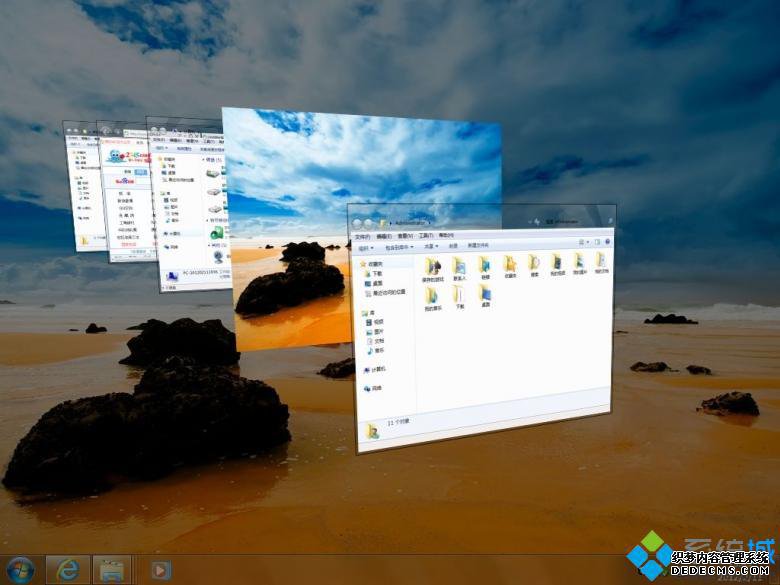Select the 我的音乐 folder icon

click(433, 298)
